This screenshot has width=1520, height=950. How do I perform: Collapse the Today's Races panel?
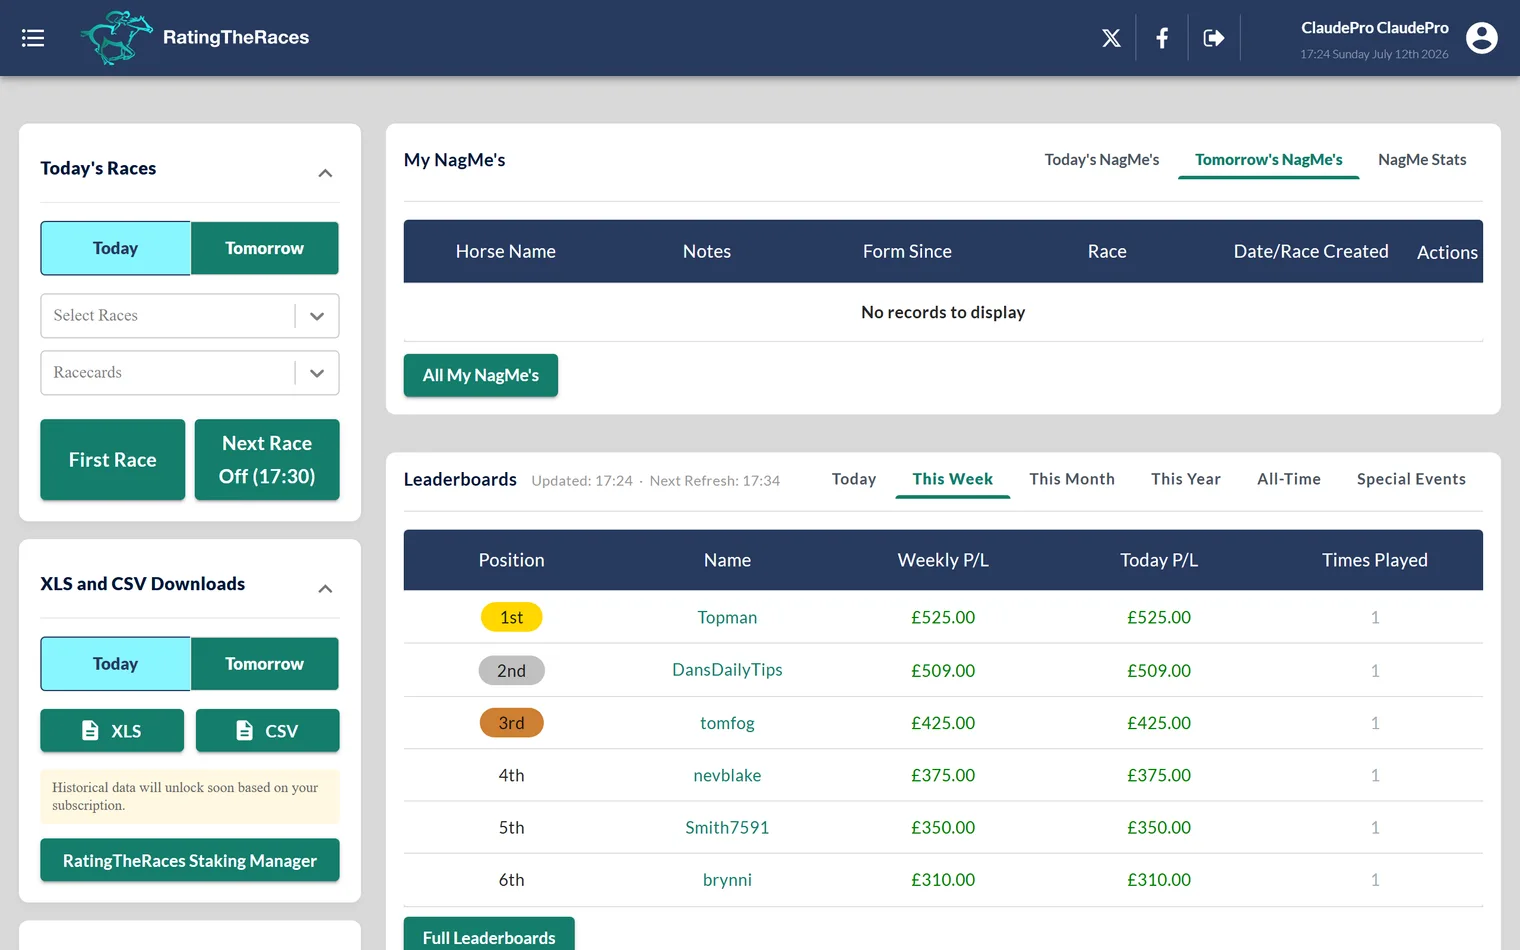click(x=325, y=173)
